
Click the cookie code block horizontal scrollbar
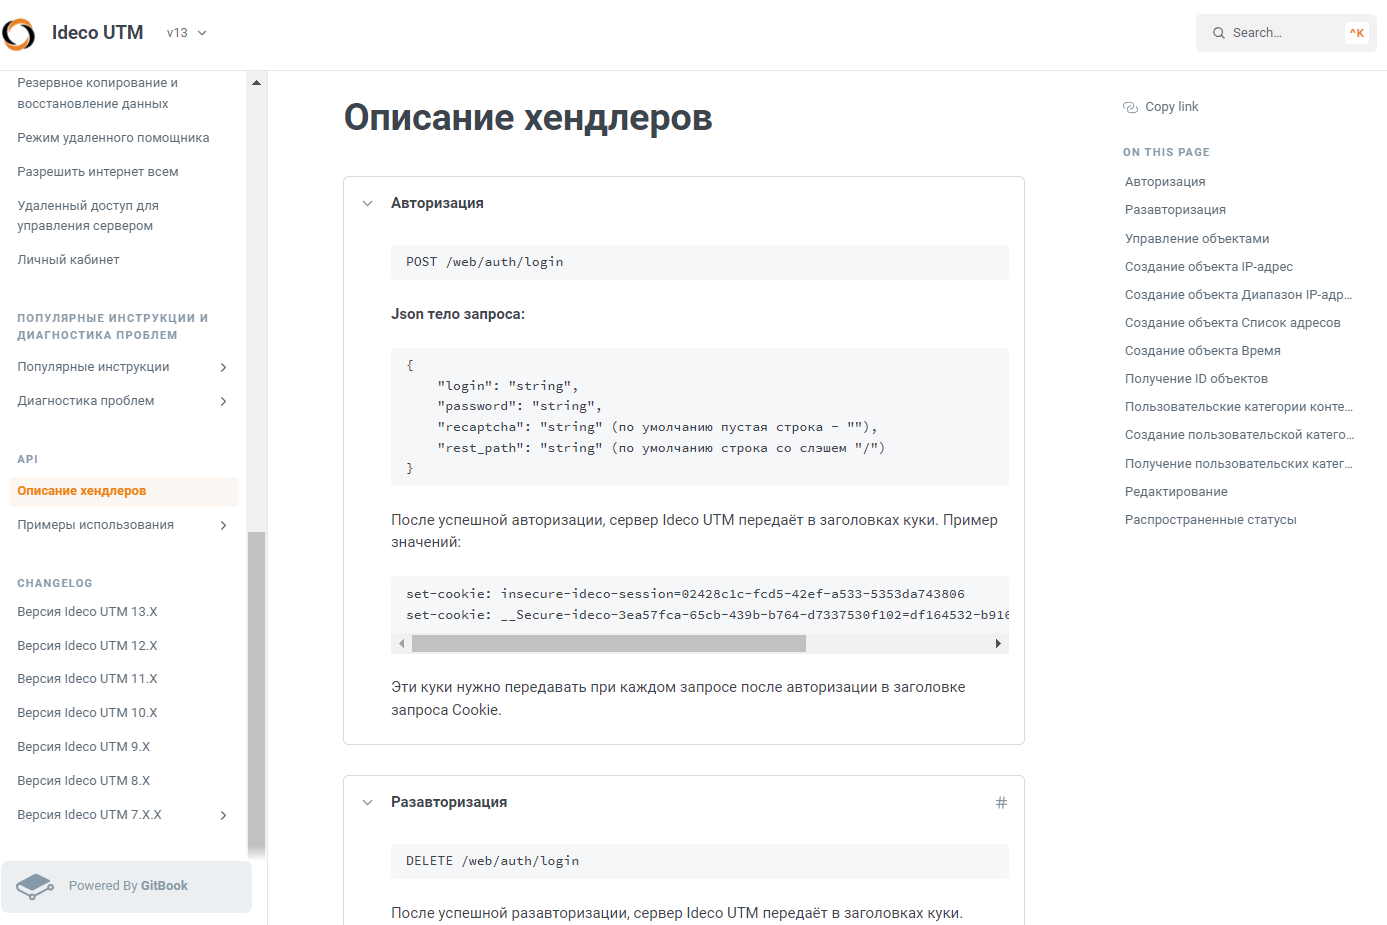coord(609,644)
